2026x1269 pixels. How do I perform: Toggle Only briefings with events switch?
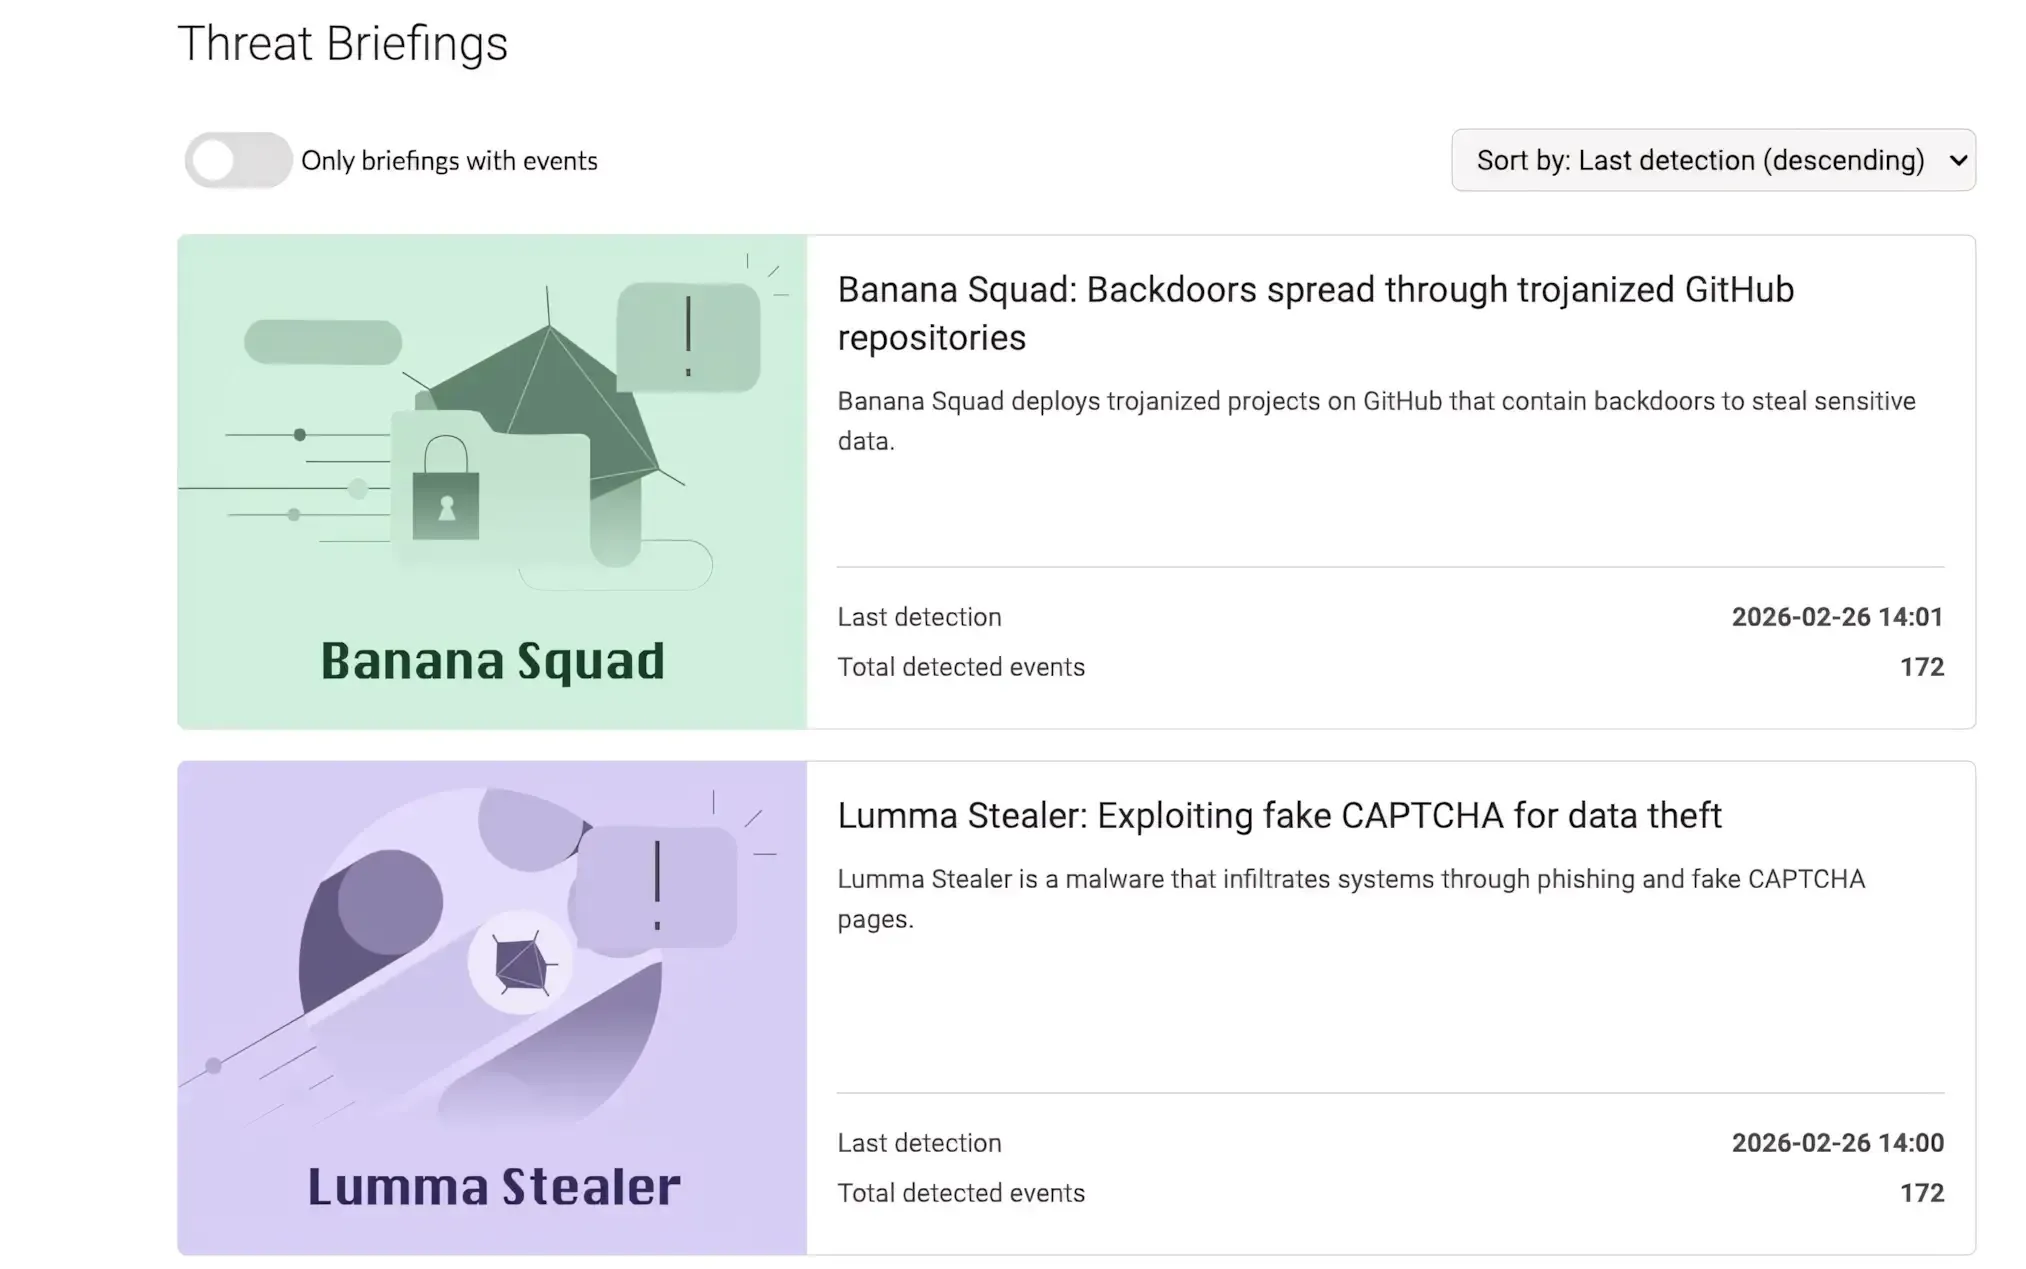[238, 160]
